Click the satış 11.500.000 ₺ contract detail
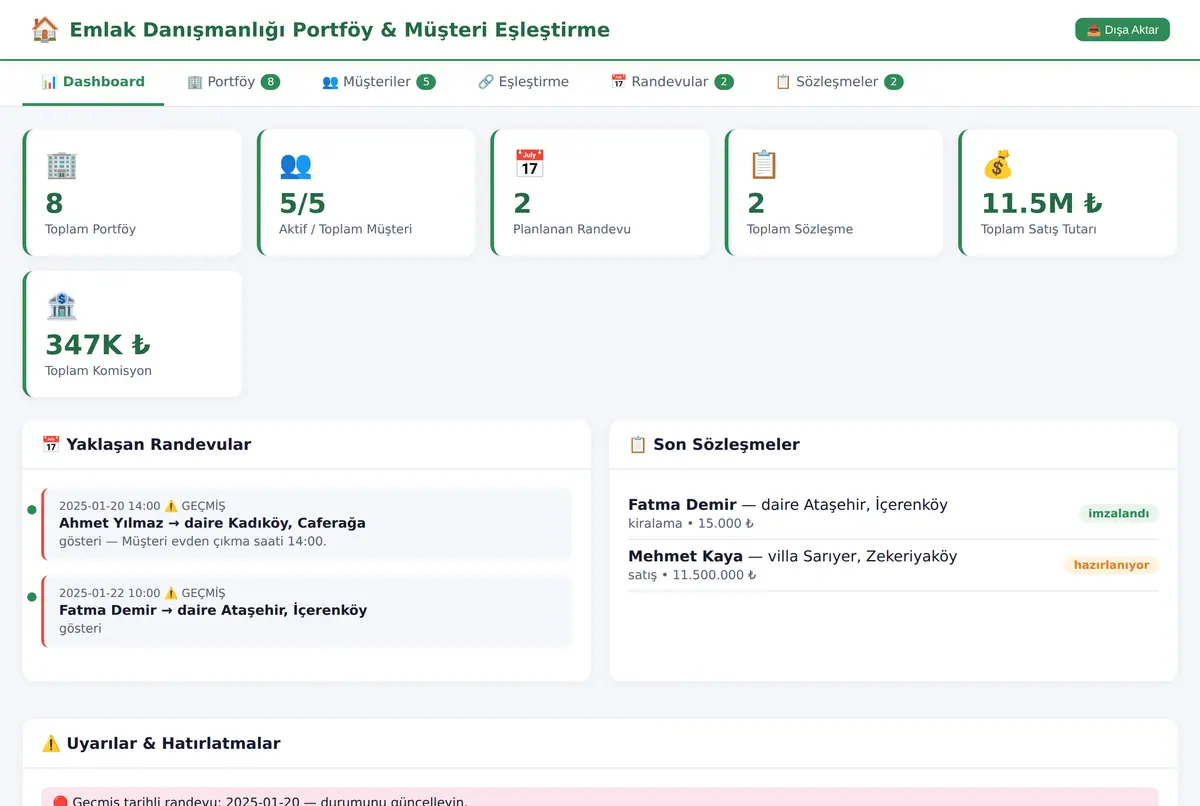 click(x=692, y=575)
